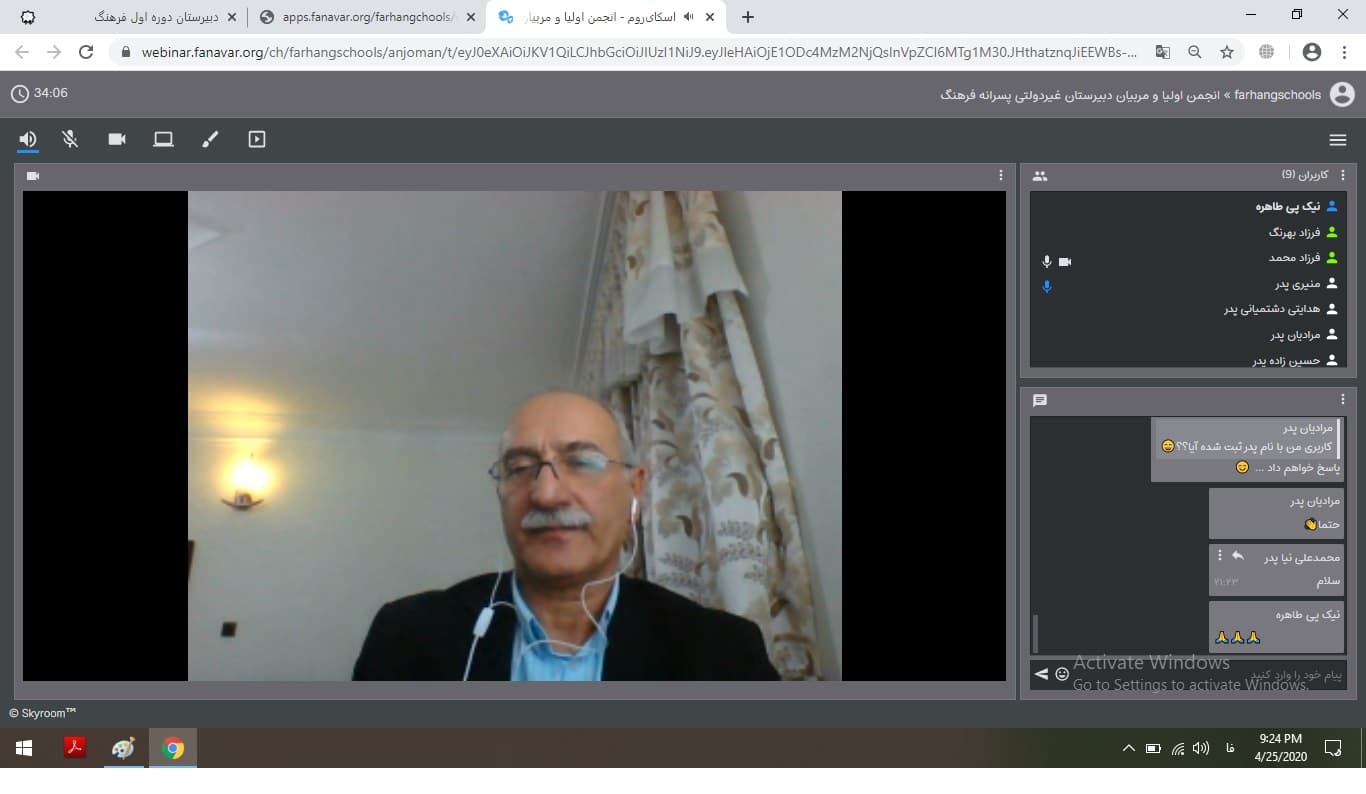The image size is (1366, 794).
Task: Click the emoji smiley button in chat
Action: 1062,675
